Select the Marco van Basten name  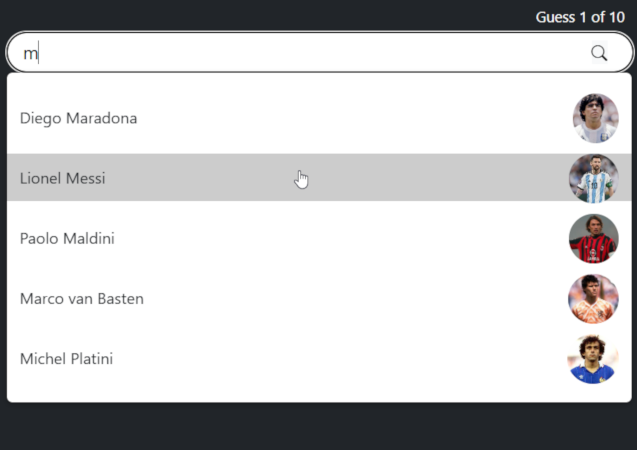pyautogui.click(x=82, y=299)
